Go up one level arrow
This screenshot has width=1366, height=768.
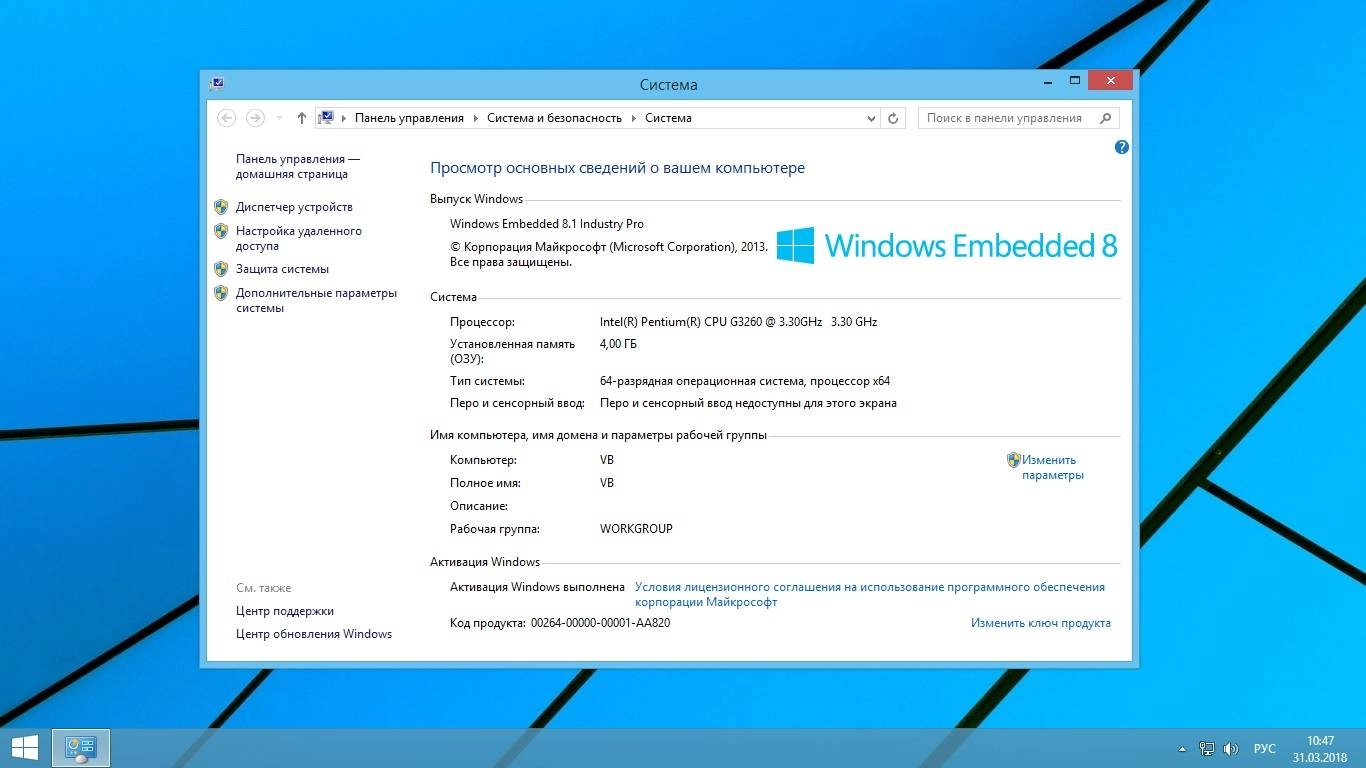[301, 118]
